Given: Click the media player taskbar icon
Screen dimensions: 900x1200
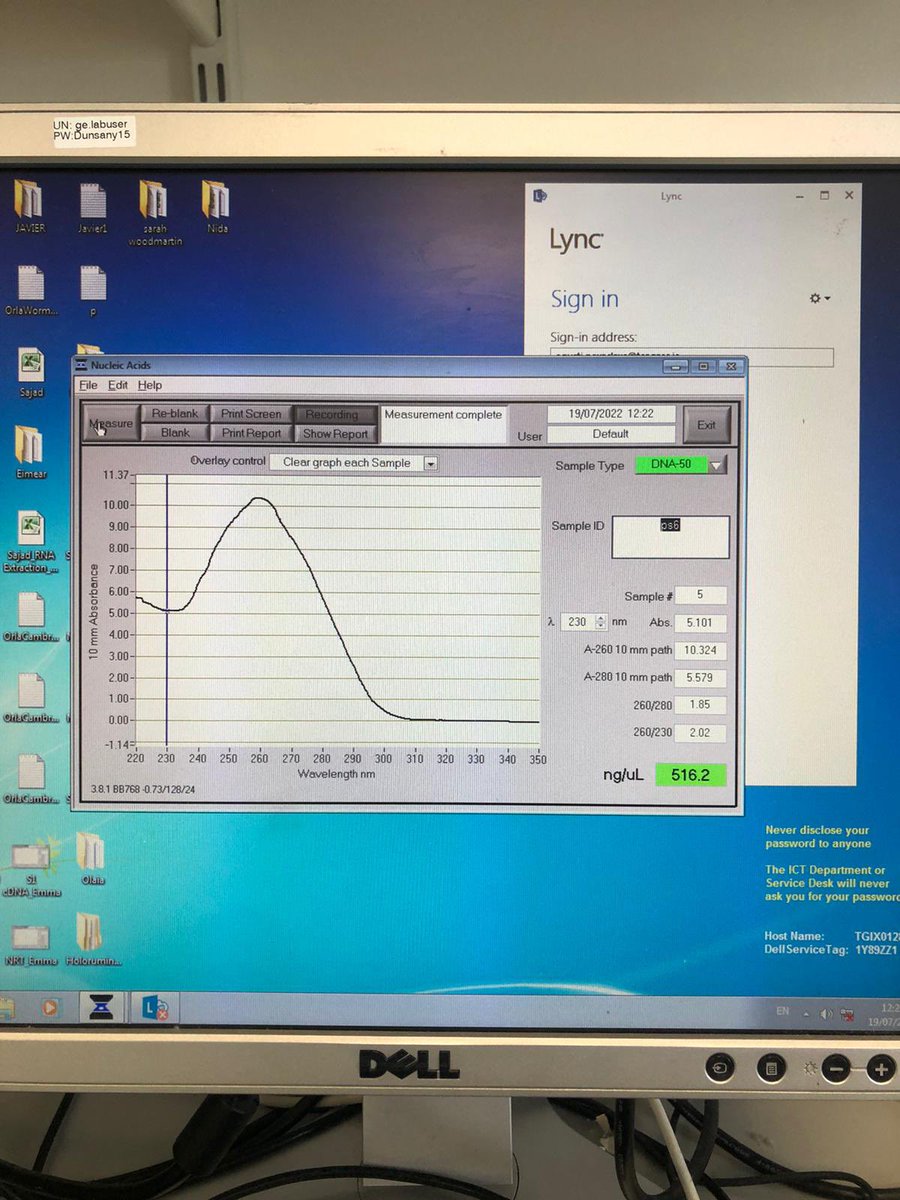Looking at the screenshot, I should click(51, 1008).
